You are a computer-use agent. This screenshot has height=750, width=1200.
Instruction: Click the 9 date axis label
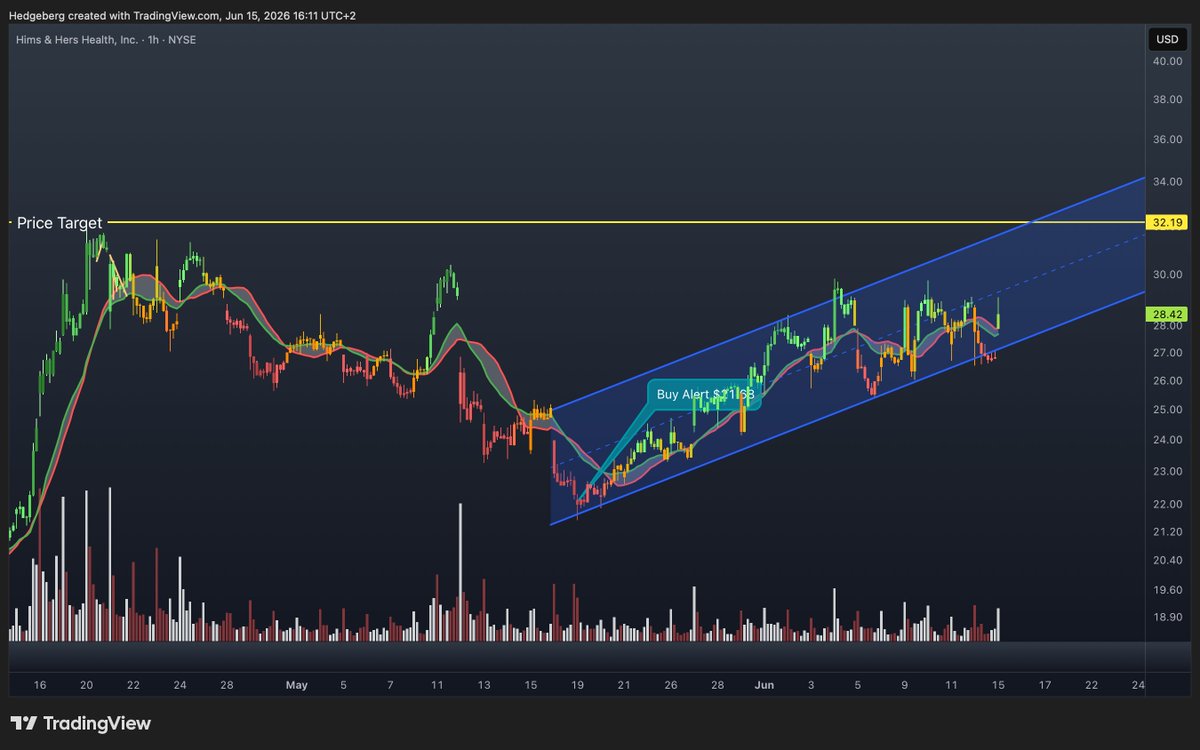(904, 685)
